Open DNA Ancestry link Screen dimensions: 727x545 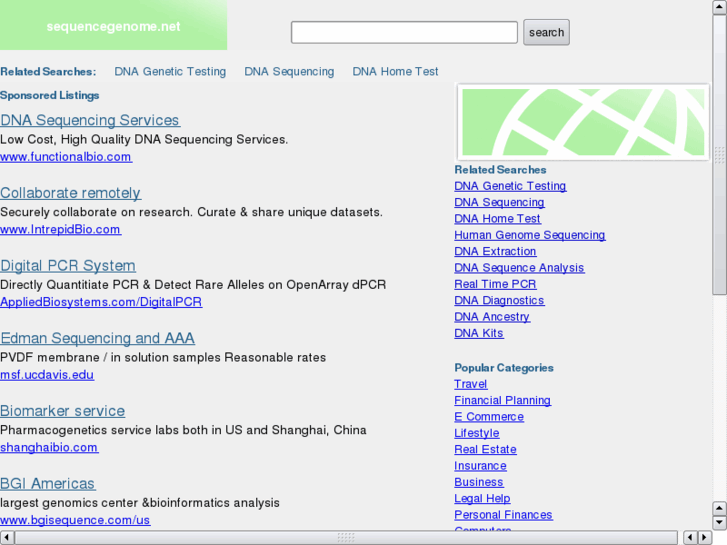492,317
